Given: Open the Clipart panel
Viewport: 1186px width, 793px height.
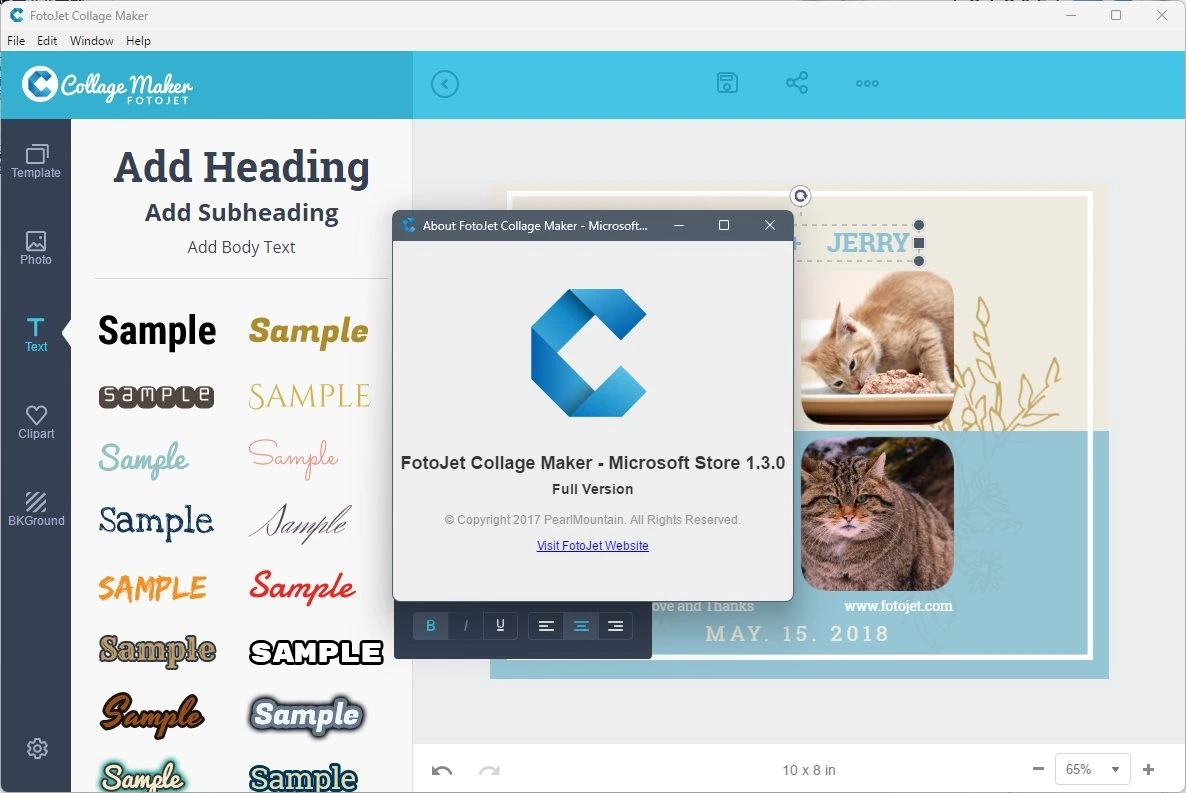Looking at the screenshot, I should coord(36,422).
